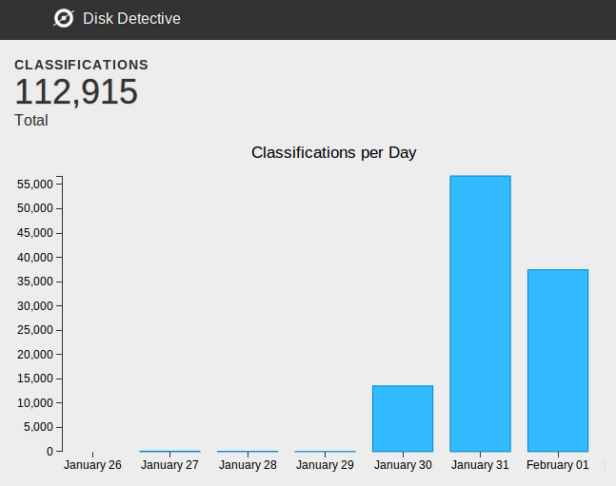Click the 40,000 y-axis label
Screen dimensions: 616x486
(x=35, y=257)
